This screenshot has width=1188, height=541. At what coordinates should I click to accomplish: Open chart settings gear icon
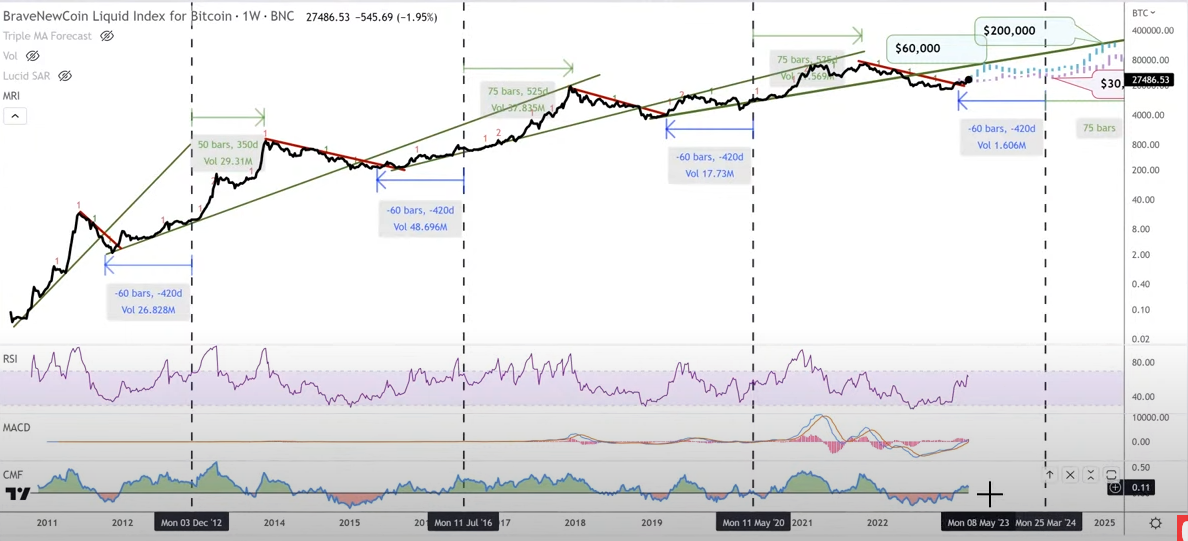tap(1156, 524)
